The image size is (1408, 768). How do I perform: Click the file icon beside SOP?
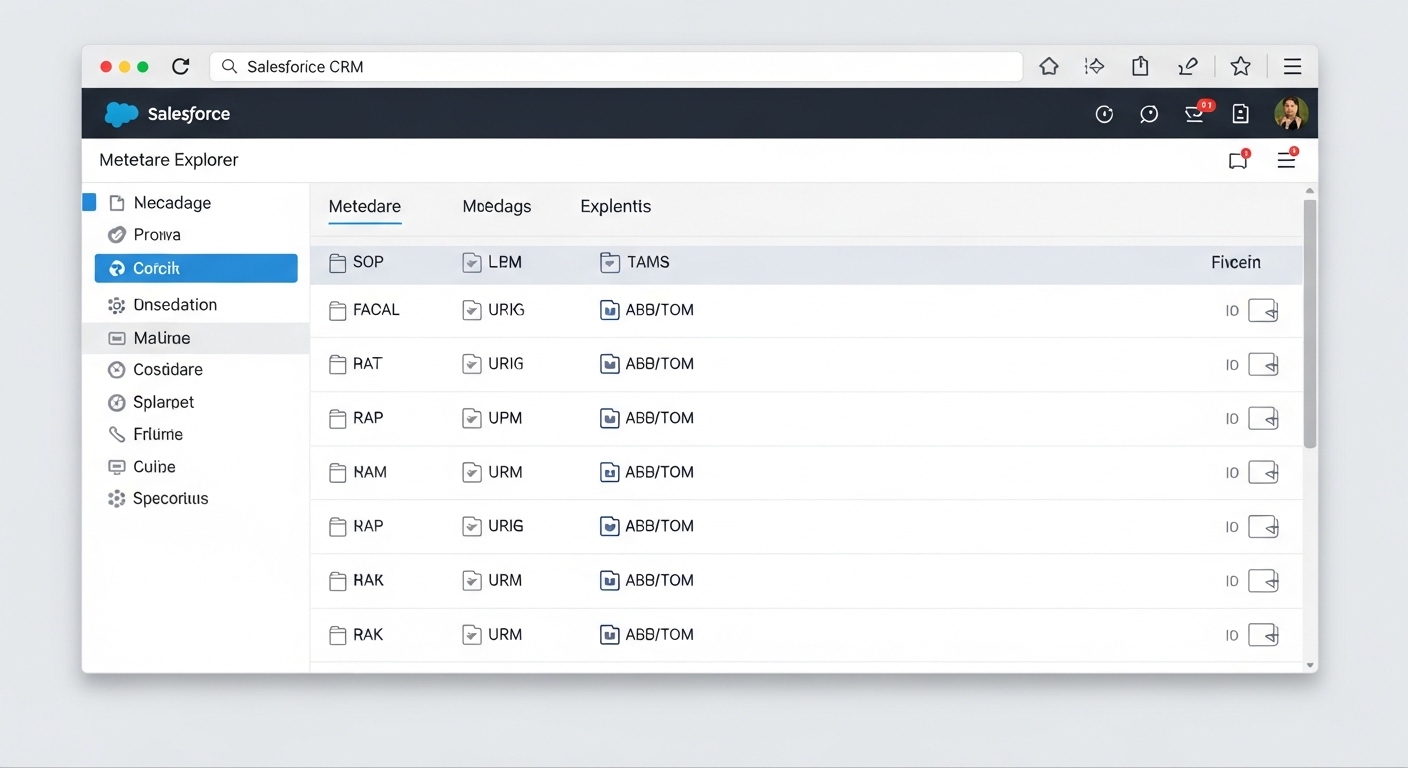point(335,262)
